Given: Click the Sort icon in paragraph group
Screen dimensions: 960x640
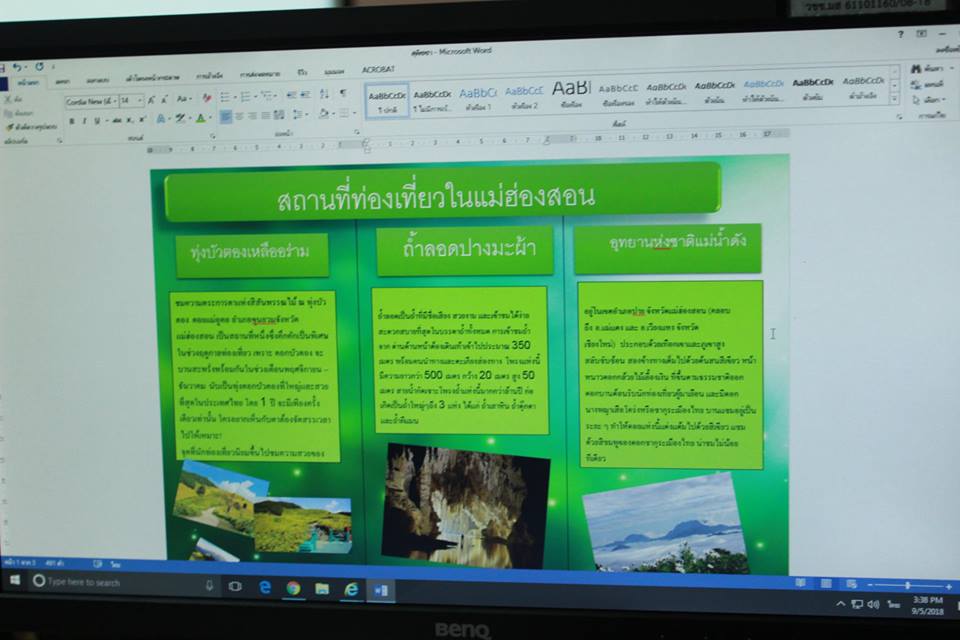Looking at the screenshot, I should point(325,94).
